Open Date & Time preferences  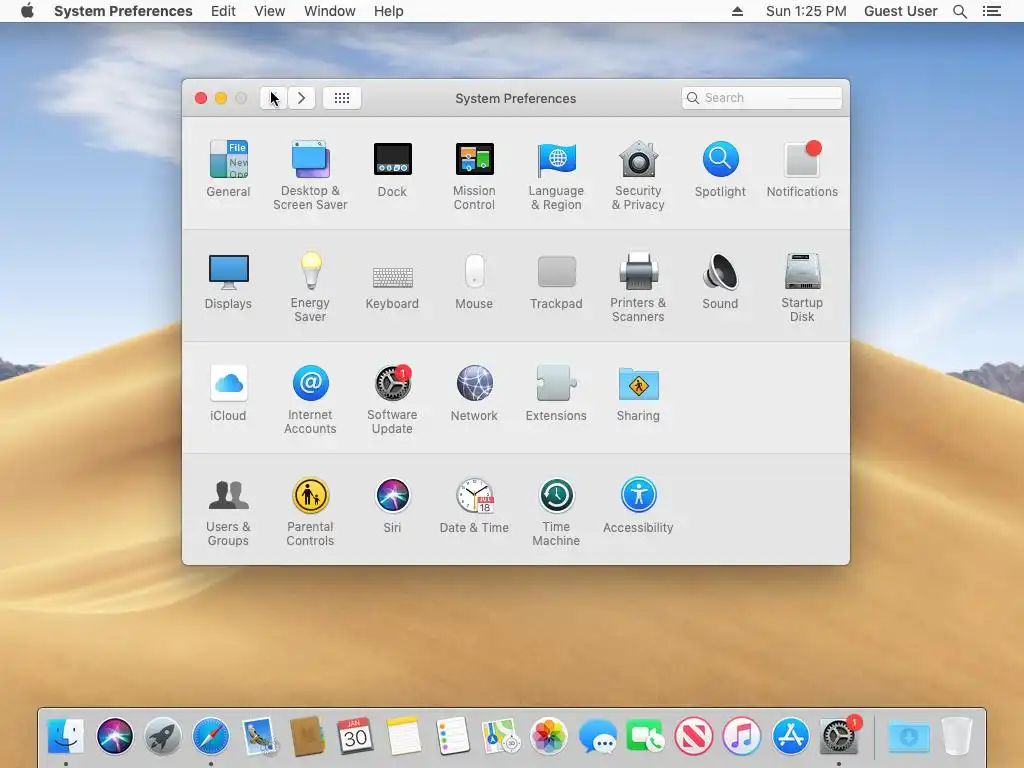click(474, 505)
